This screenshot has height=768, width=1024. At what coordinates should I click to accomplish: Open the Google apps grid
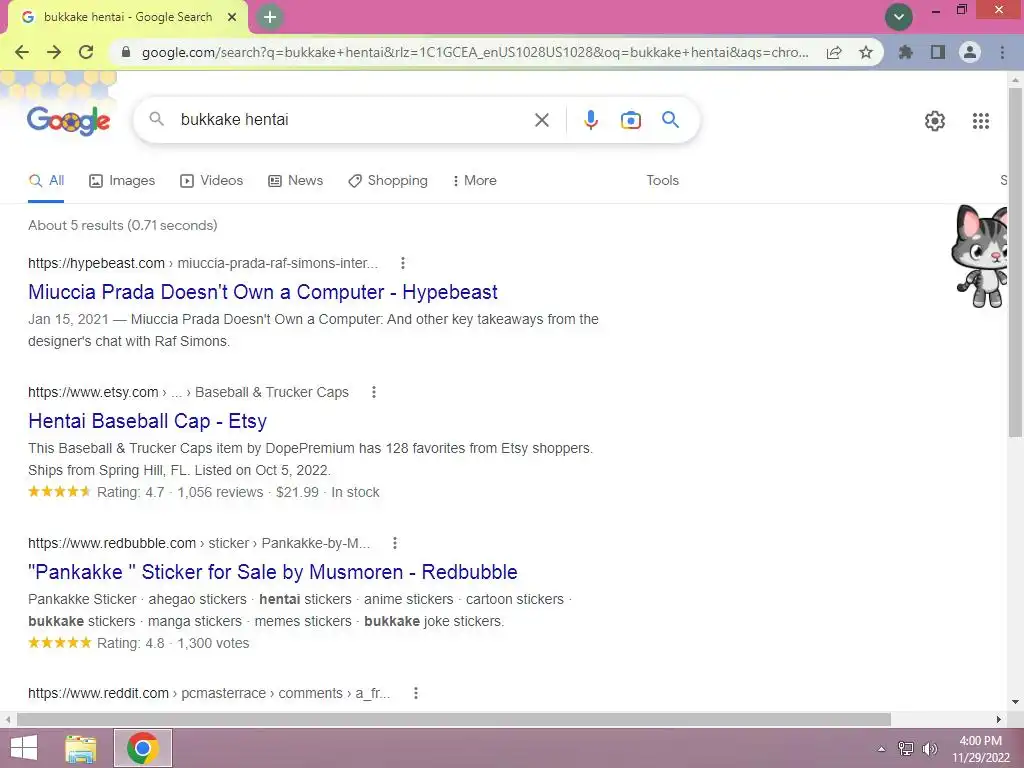pyautogui.click(x=980, y=121)
